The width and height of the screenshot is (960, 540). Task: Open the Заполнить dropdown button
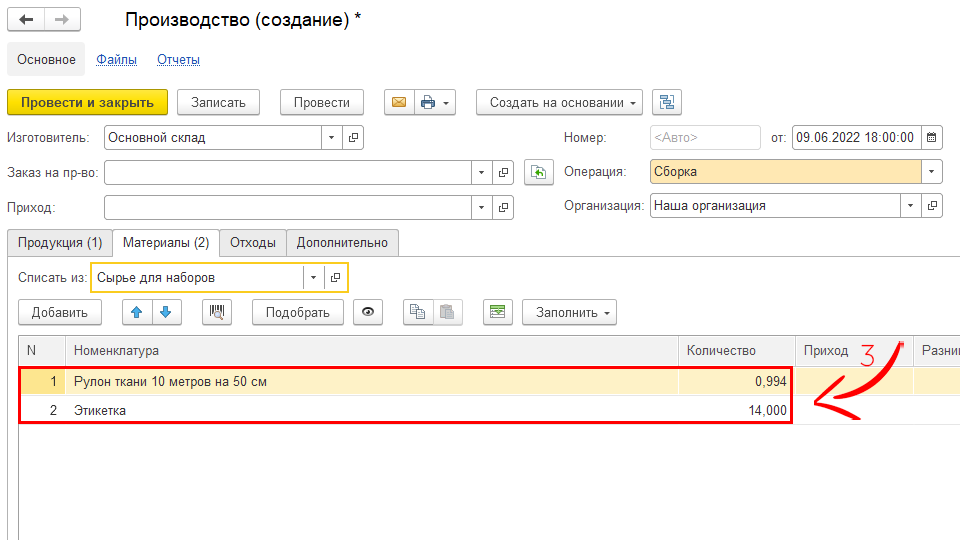(569, 312)
